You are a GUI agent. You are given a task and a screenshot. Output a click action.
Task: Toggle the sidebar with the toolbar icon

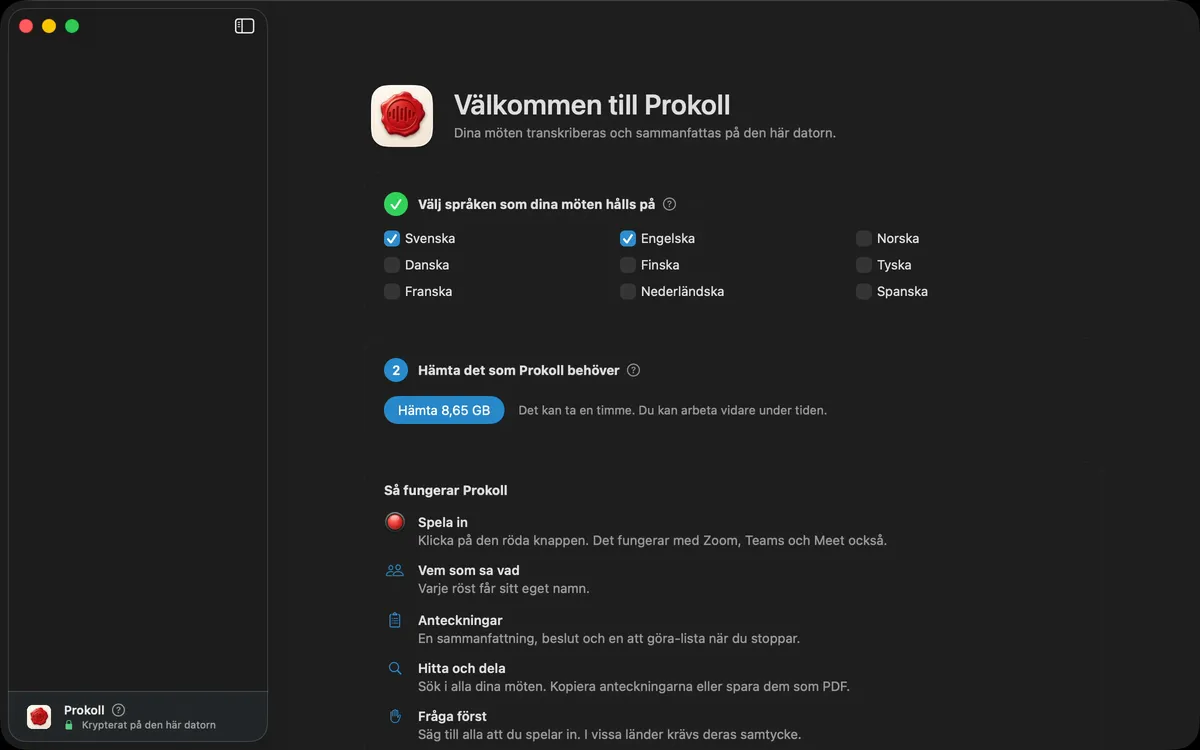click(245, 26)
